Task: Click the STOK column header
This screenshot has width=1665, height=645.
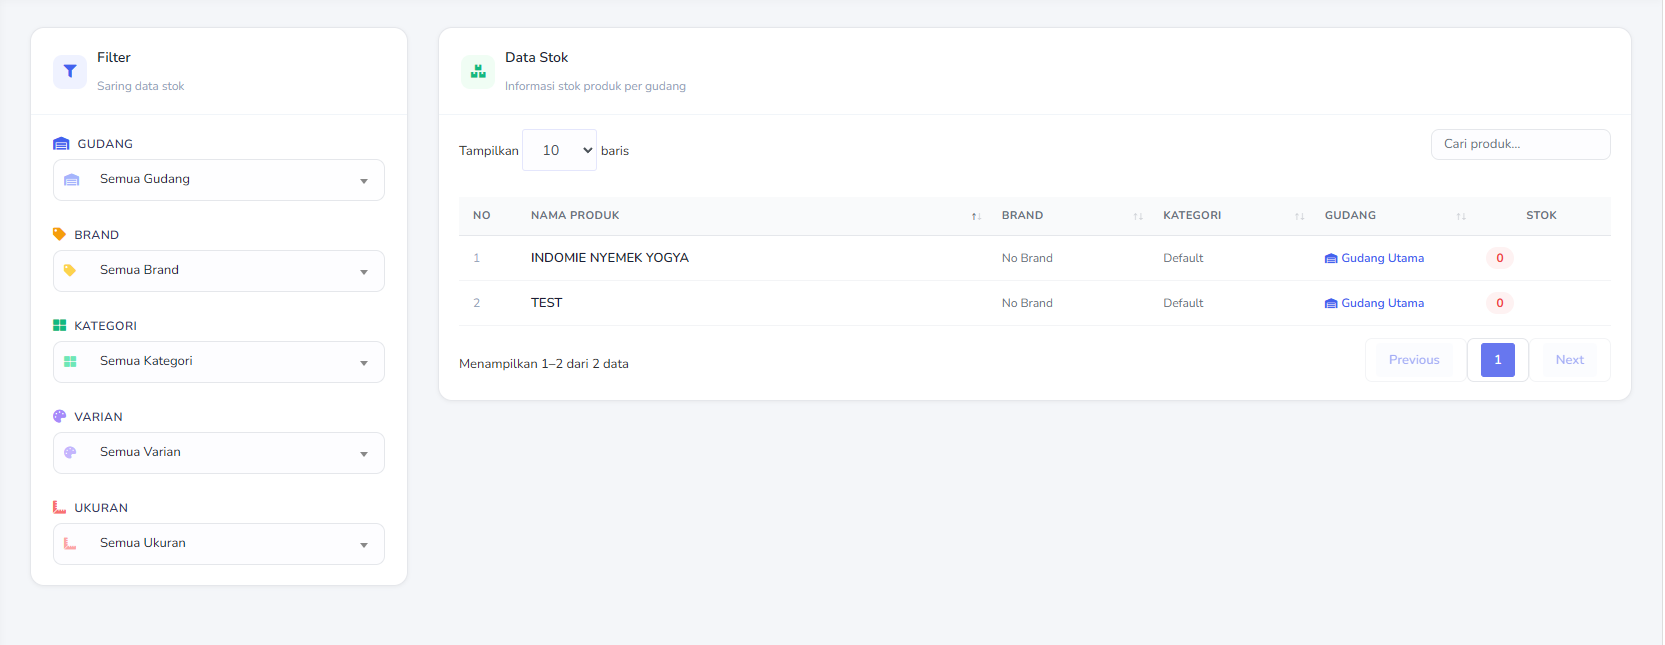Action: pyautogui.click(x=1541, y=215)
